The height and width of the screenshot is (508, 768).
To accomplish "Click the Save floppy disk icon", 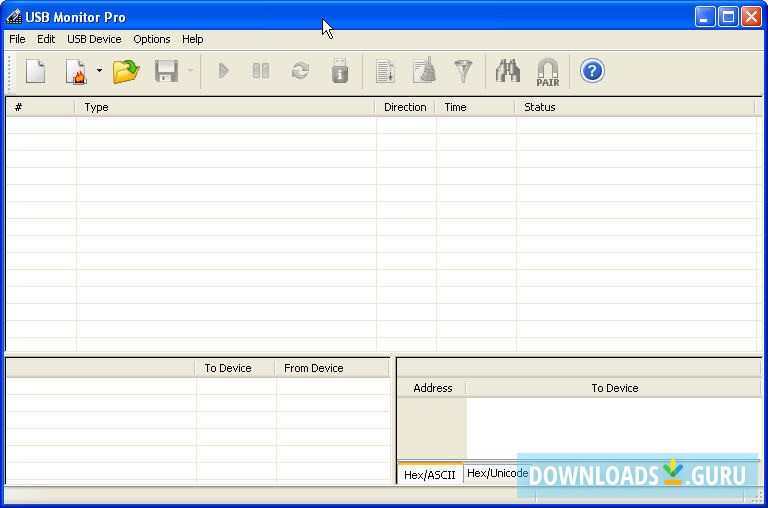I will pos(166,72).
